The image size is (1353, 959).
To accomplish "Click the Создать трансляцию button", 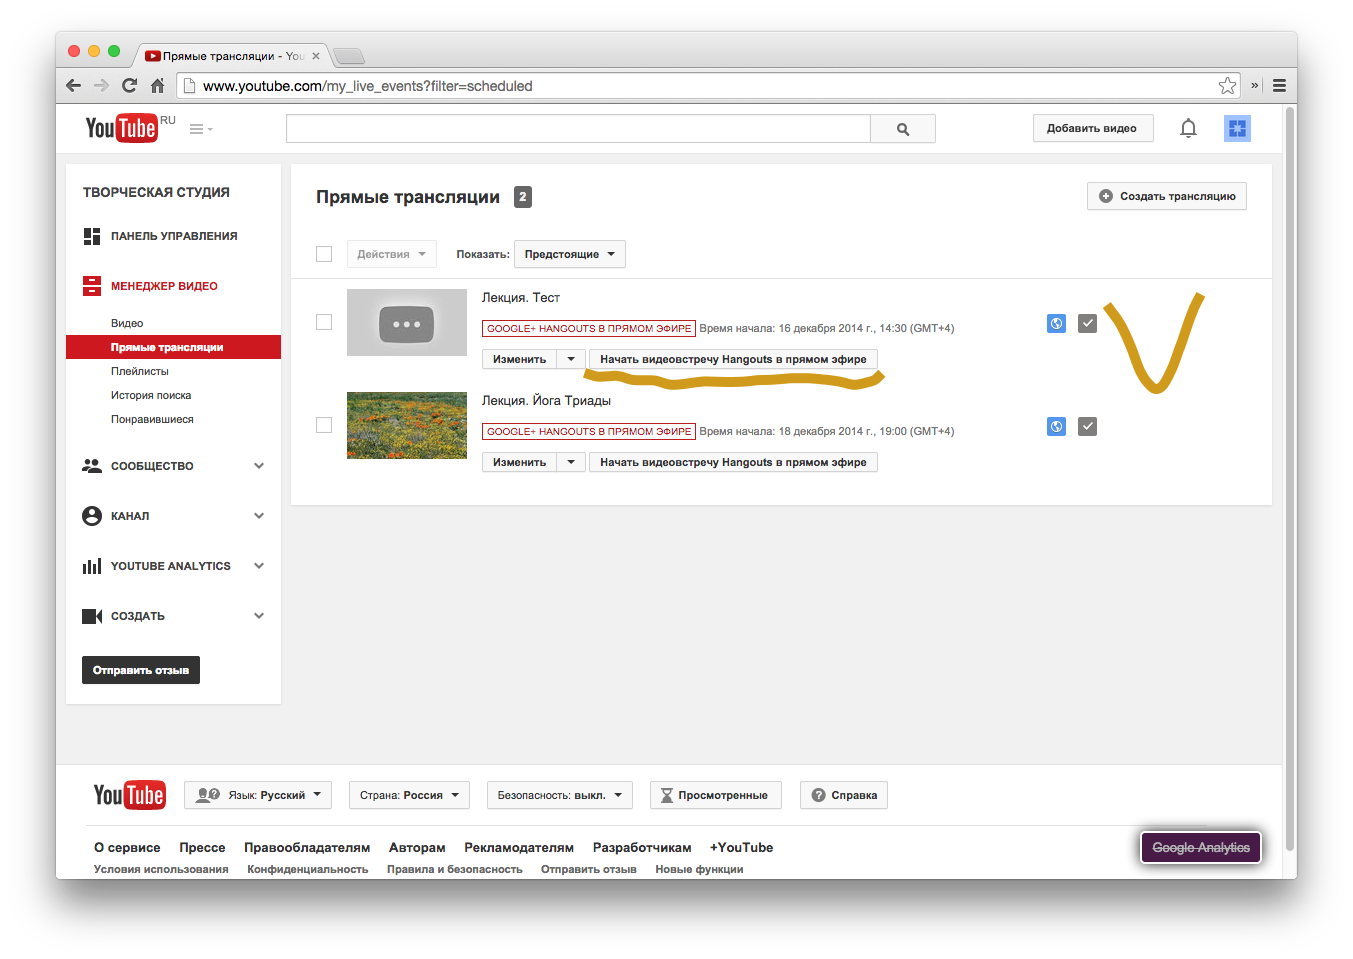I will (x=1166, y=196).
